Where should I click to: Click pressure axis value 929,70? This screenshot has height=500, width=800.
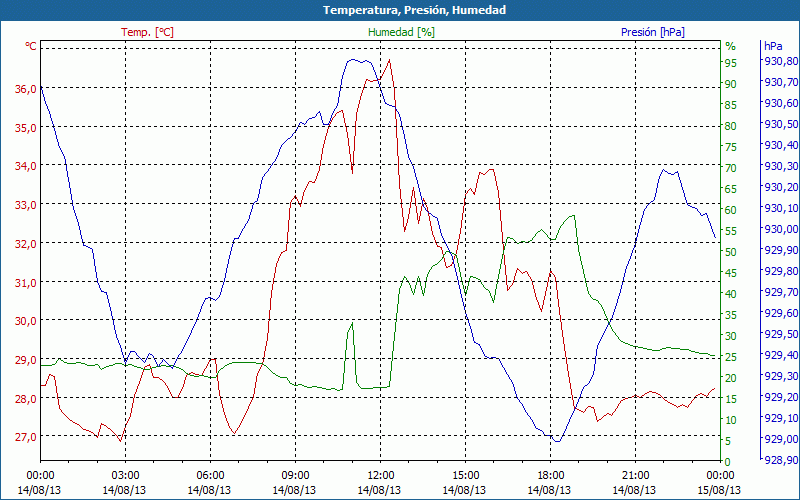coord(781,292)
